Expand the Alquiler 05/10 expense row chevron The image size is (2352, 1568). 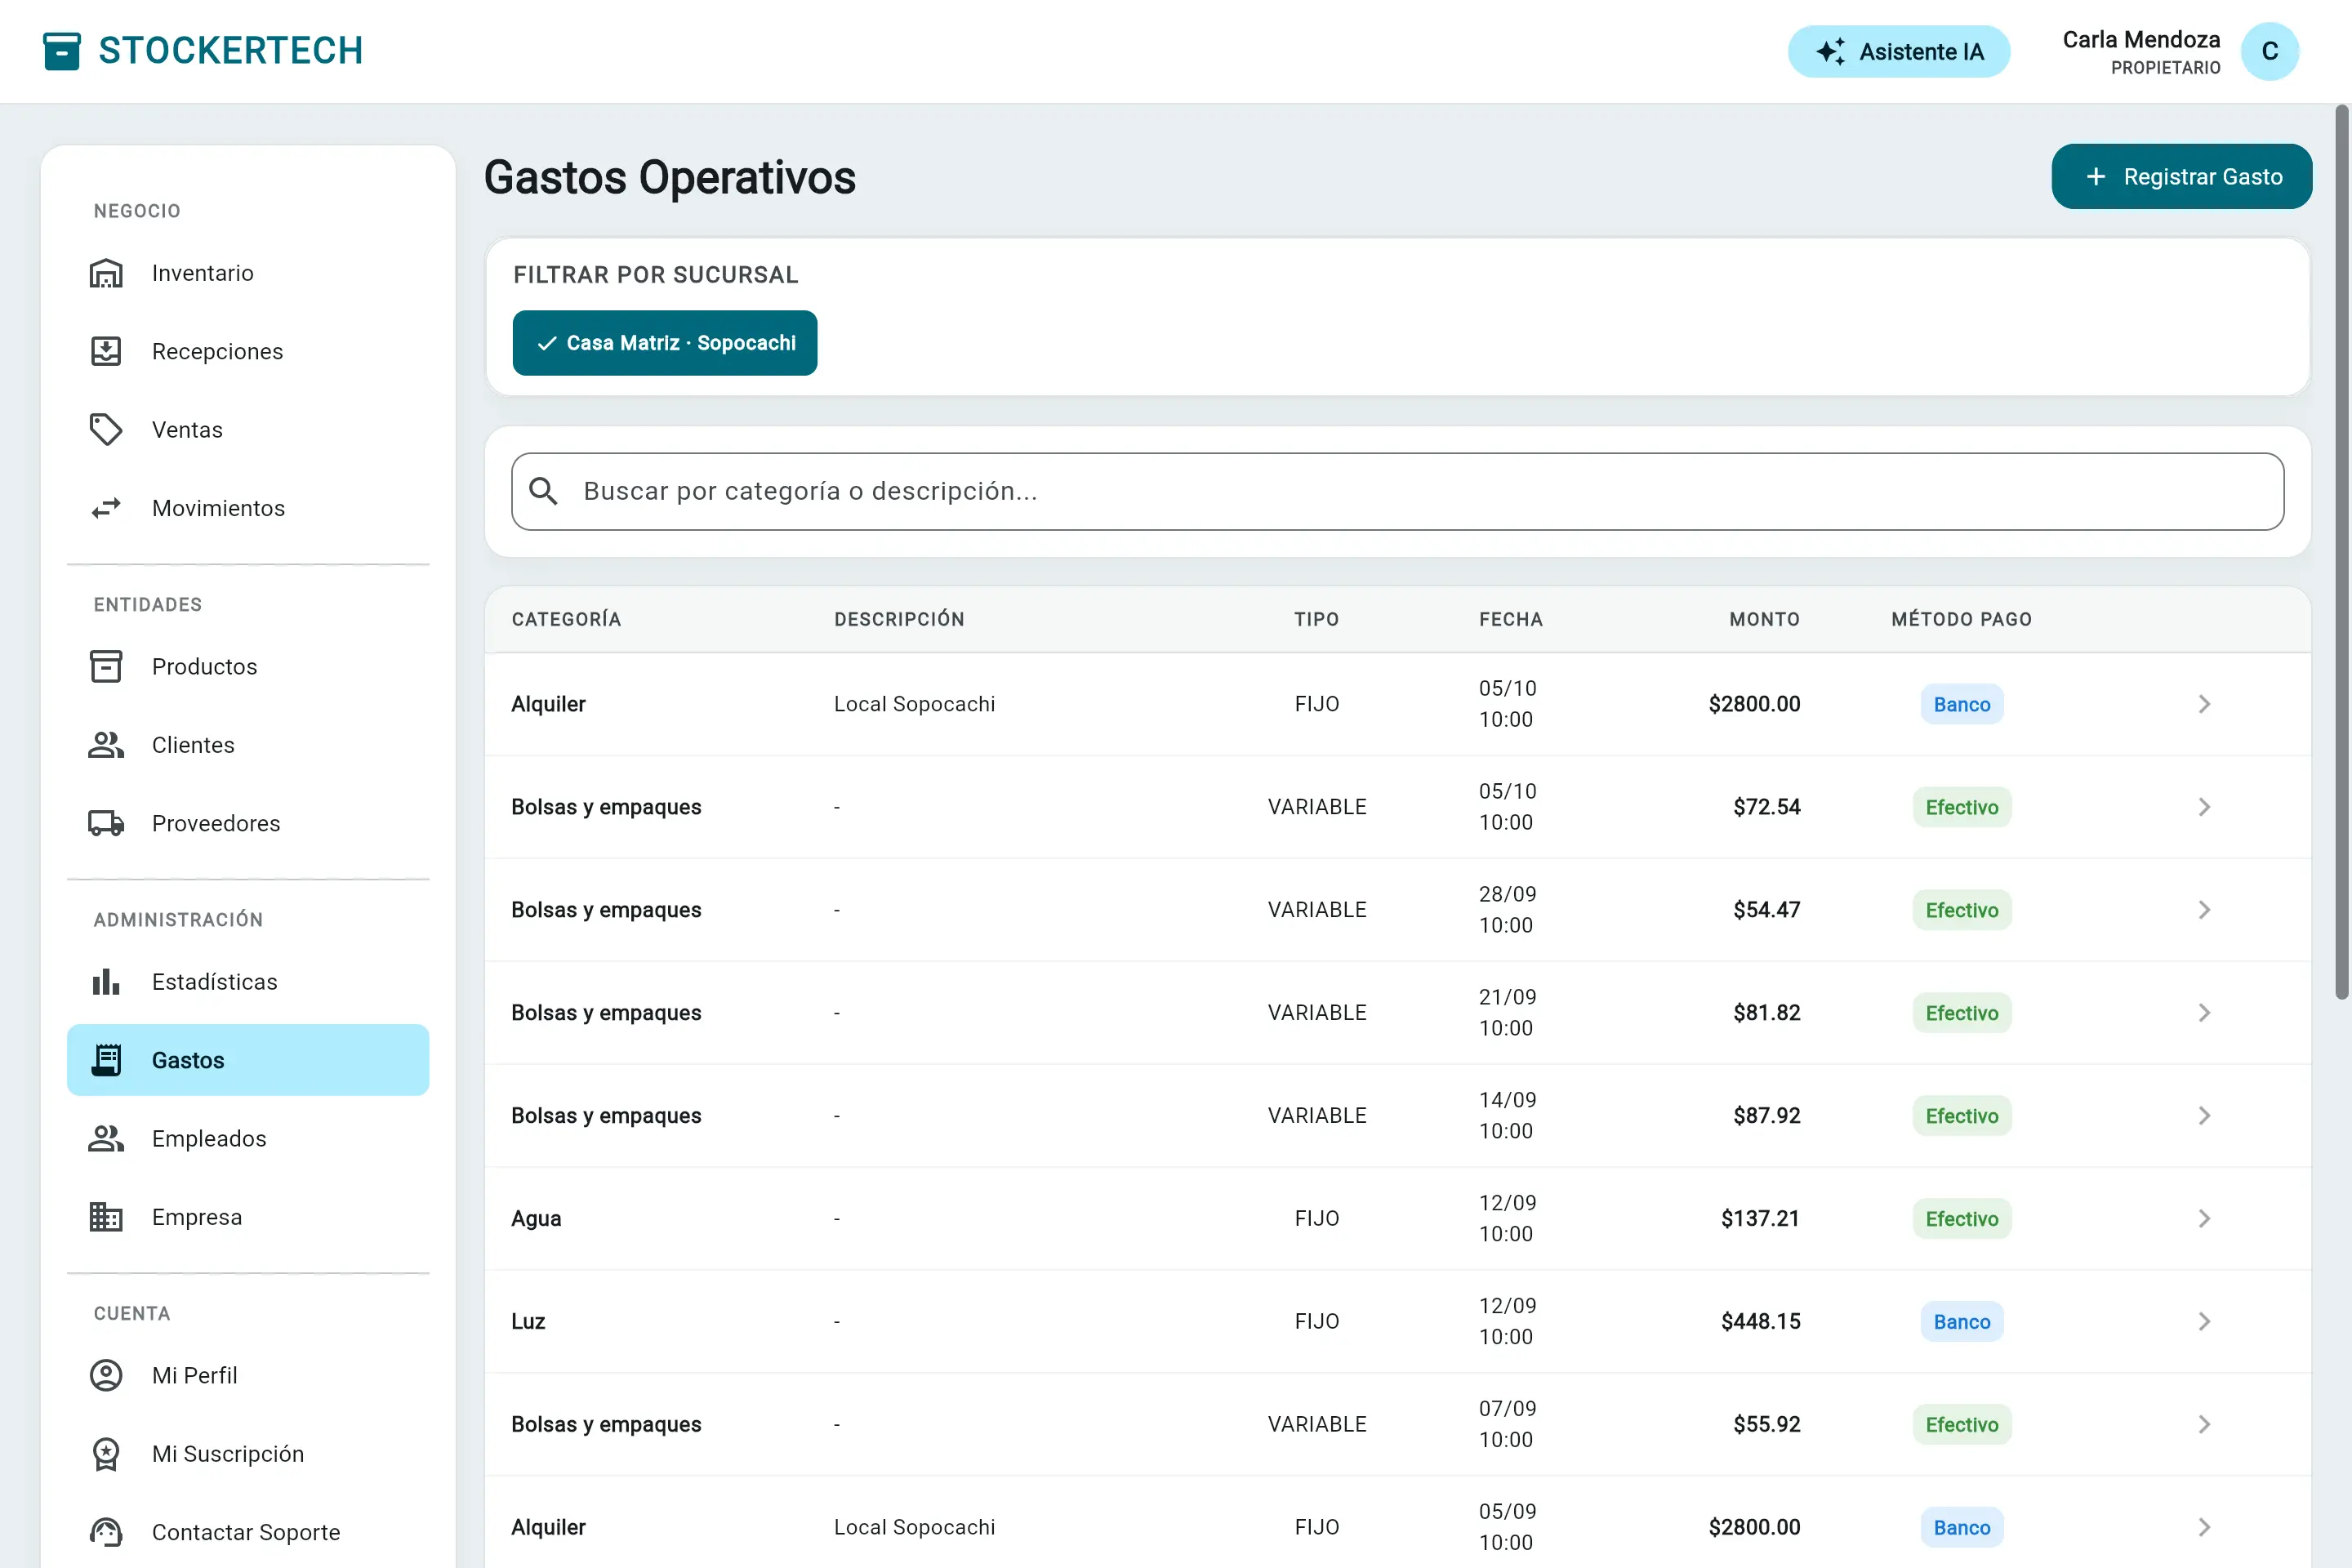click(2204, 704)
